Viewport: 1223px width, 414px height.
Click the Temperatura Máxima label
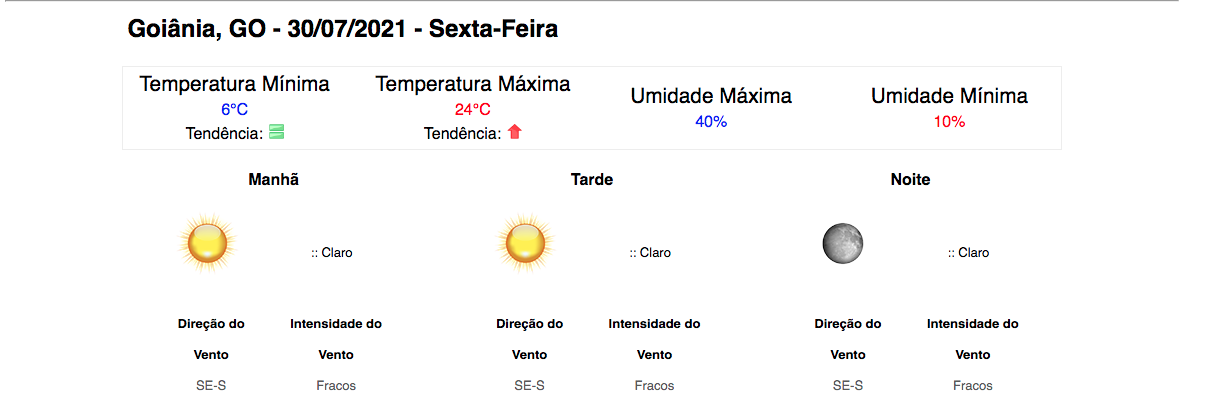coord(473,84)
